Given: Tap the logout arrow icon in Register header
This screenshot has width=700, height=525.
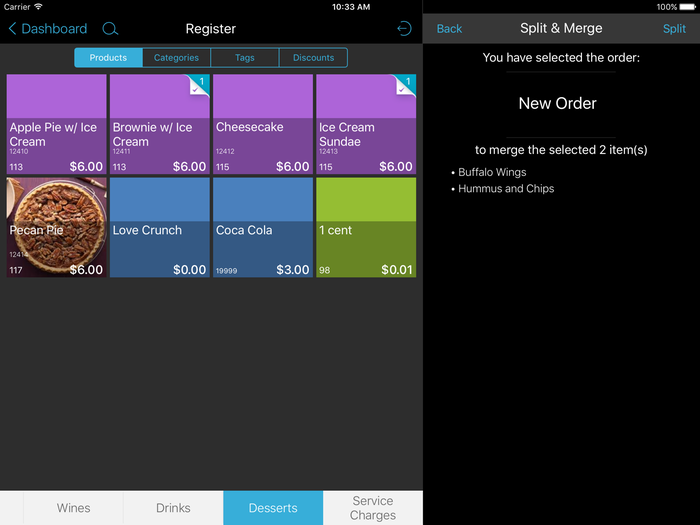Looking at the screenshot, I should tap(404, 29).
